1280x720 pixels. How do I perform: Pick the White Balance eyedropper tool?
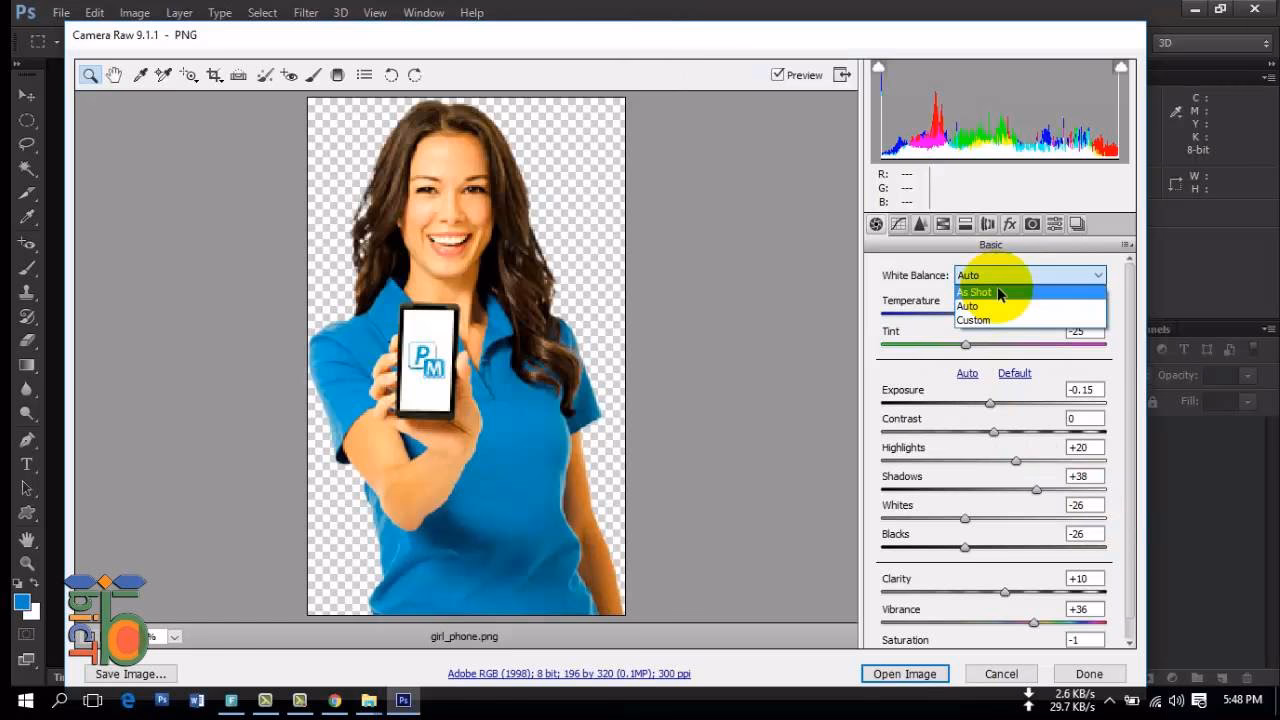[x=140, y=74]
